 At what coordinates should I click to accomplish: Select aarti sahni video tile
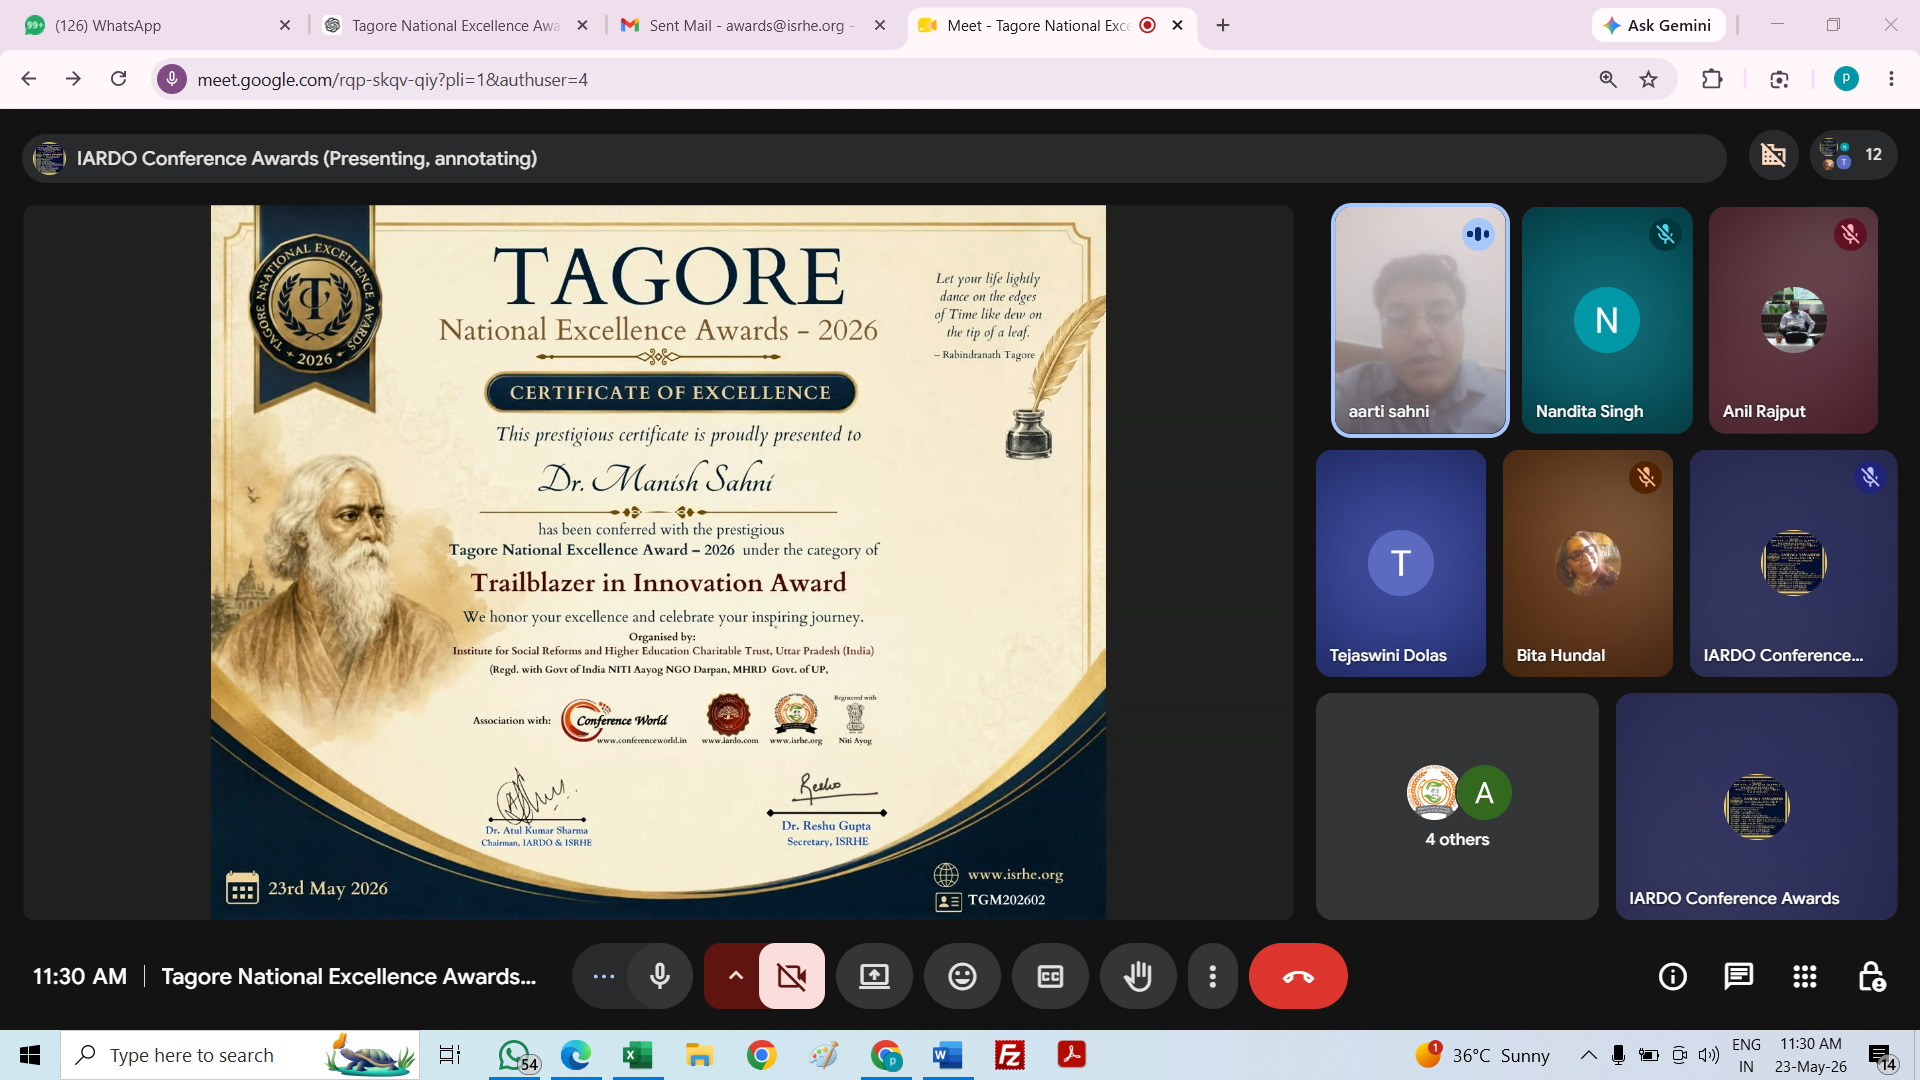[x=1420, y=320]
